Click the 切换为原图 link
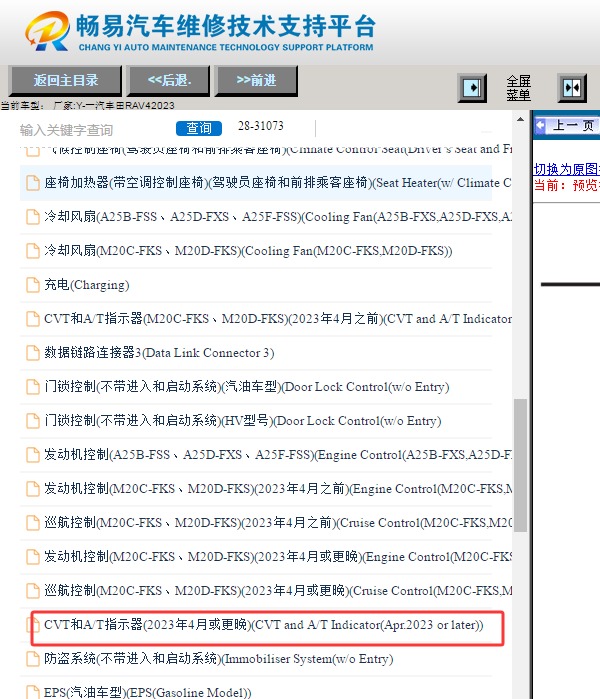600x699 pixels. [567, 169]
